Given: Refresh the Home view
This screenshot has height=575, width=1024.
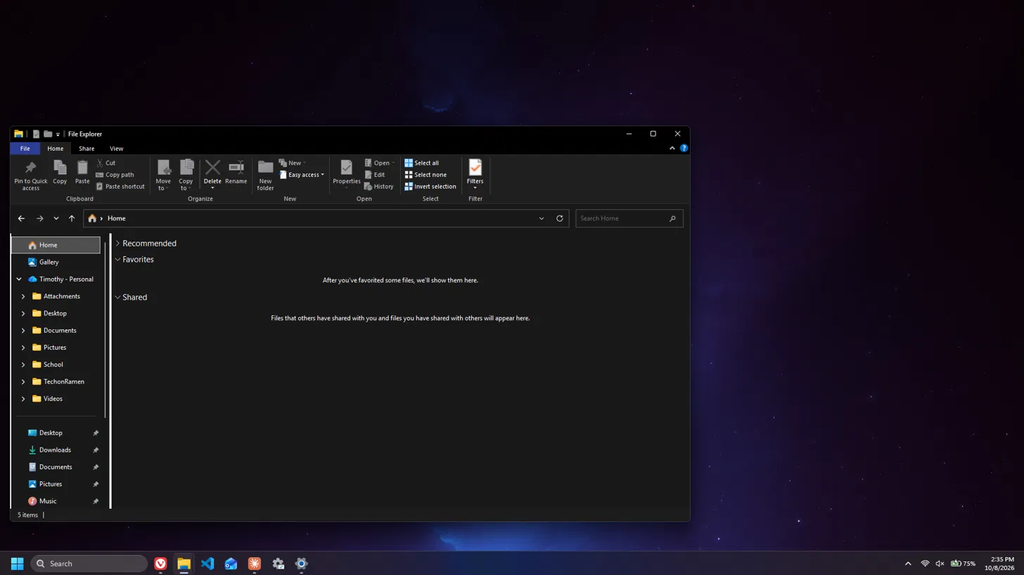Looking at the screenshot, I should click(560, 218).
